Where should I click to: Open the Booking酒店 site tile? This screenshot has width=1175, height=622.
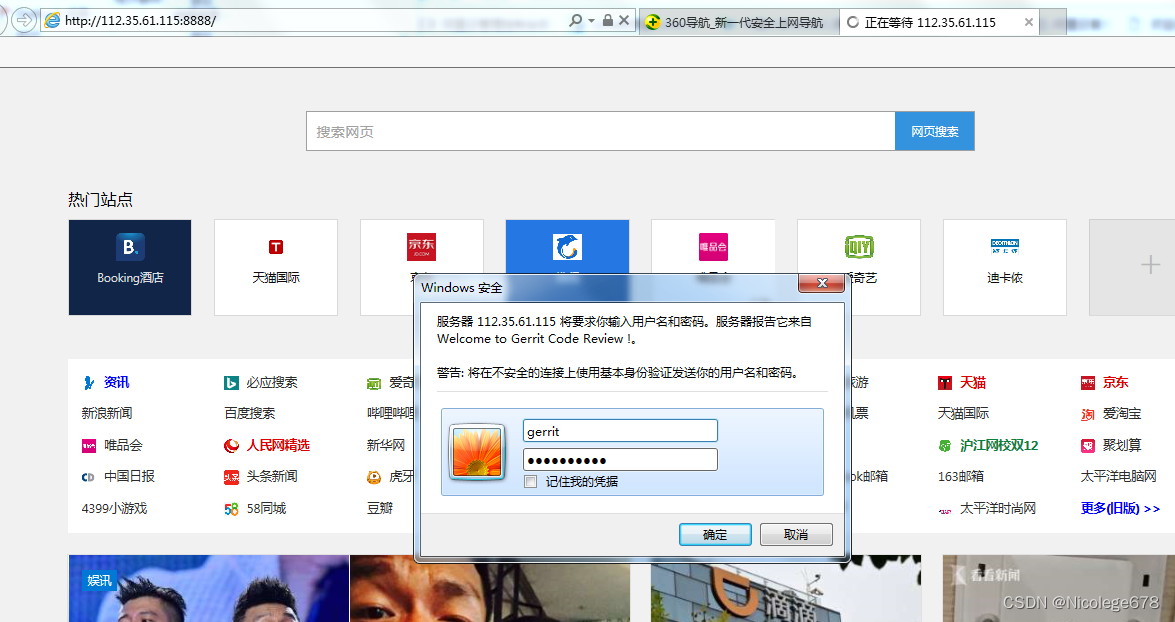pos(130,268)
